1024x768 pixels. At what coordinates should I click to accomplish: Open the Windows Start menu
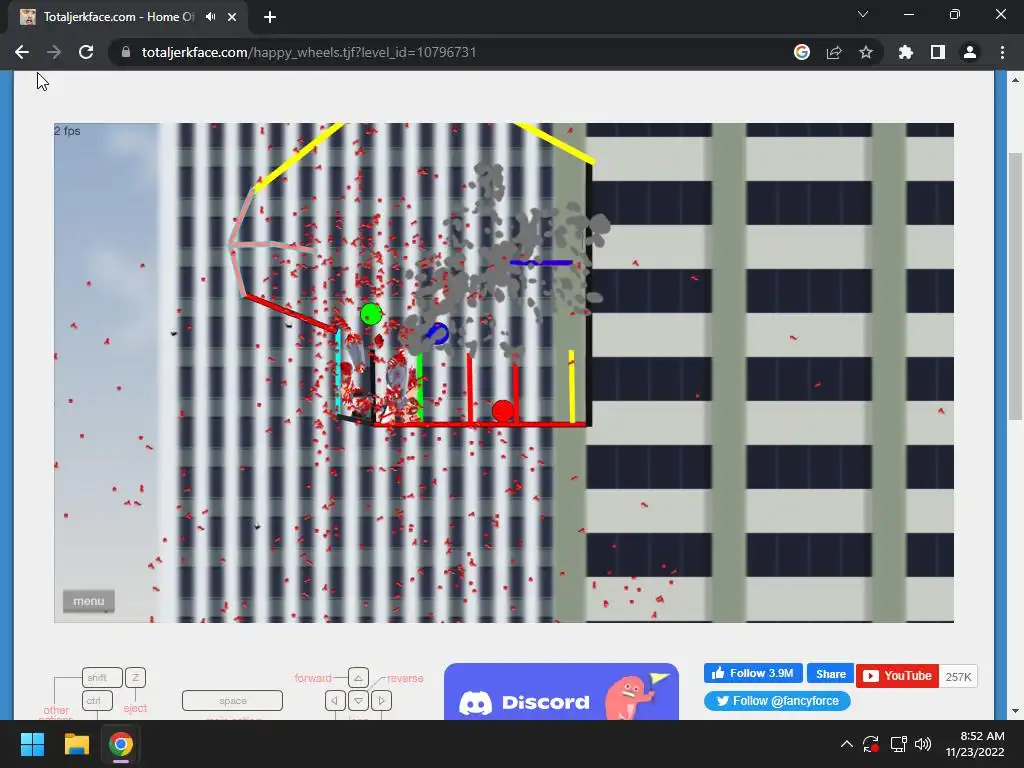pyautogui.click(x=32, y=744)
